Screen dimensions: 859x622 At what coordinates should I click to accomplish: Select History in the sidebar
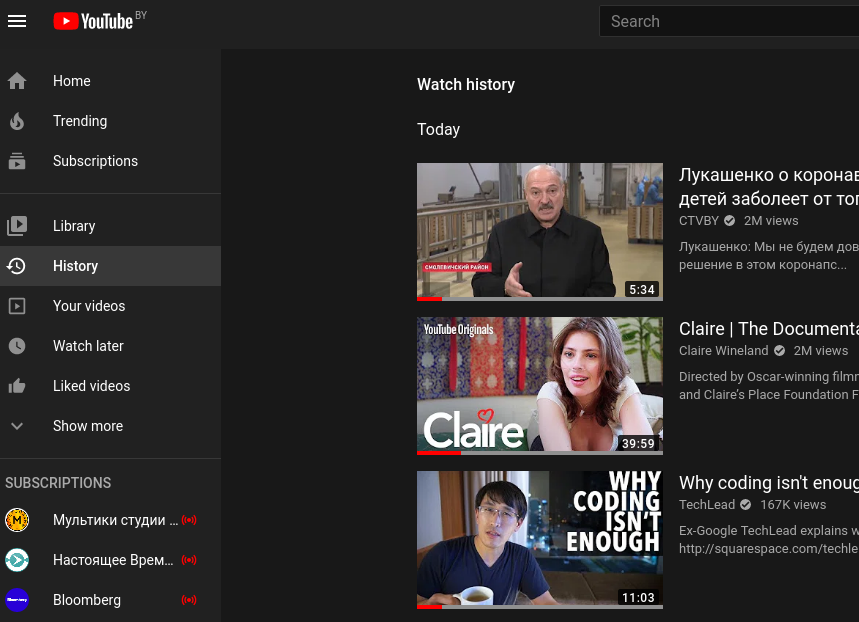(110, 266)
